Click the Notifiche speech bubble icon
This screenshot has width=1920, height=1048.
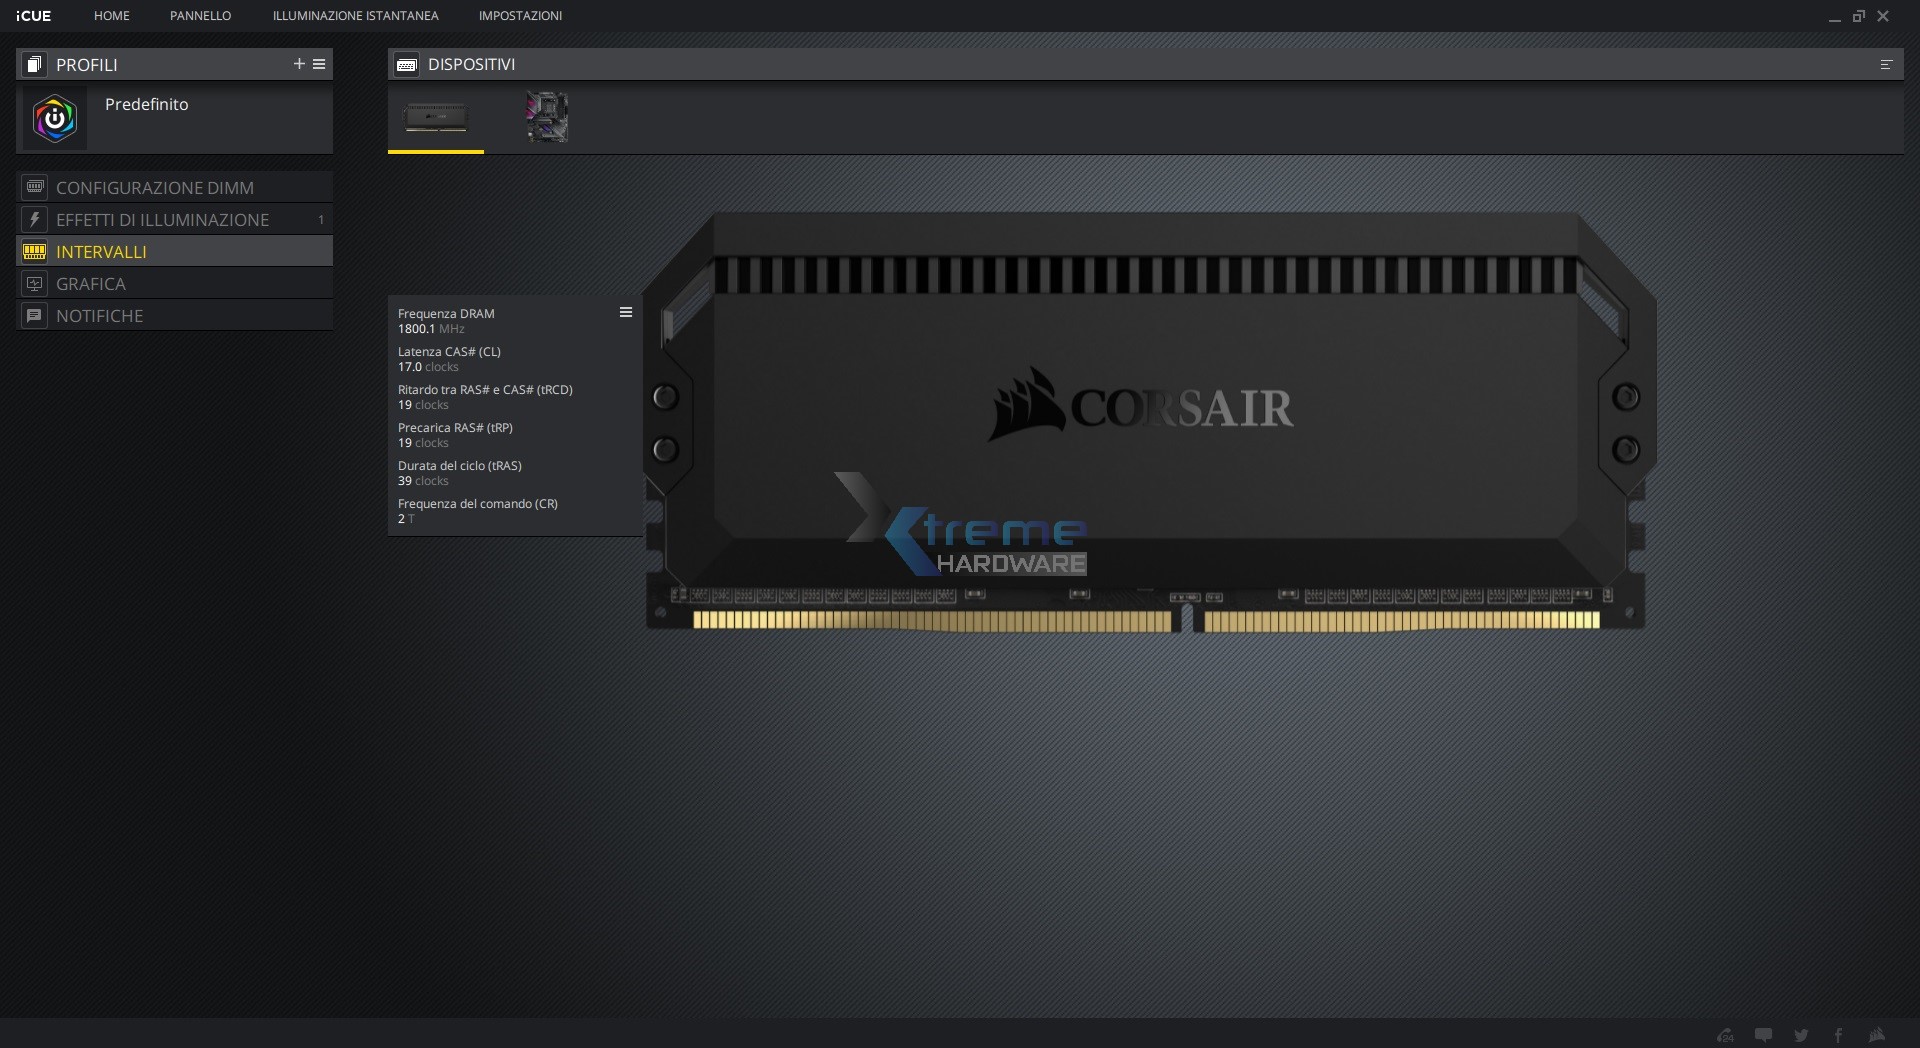(x=35, y=315)
